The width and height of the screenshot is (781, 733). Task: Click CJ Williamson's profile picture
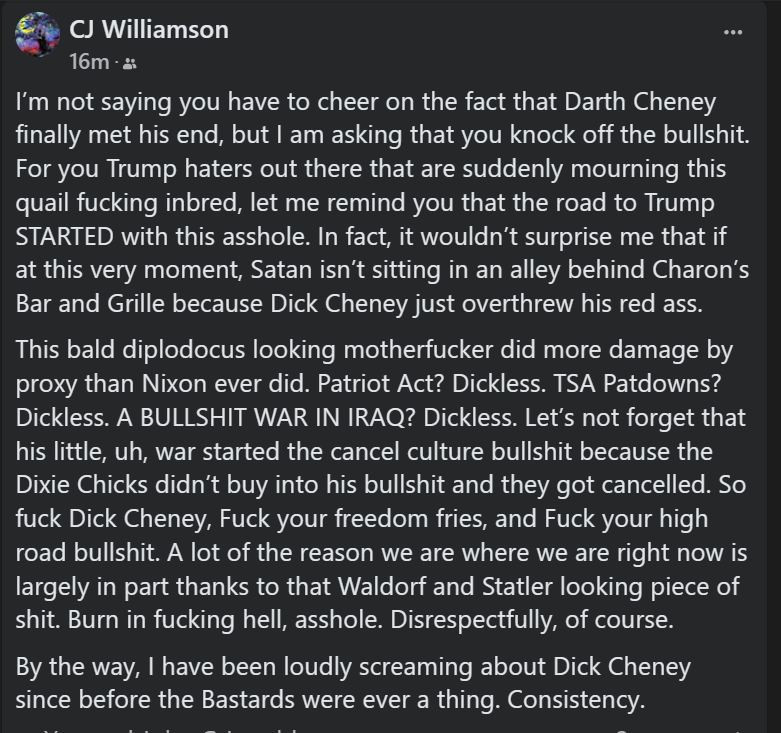click(37, 35)
